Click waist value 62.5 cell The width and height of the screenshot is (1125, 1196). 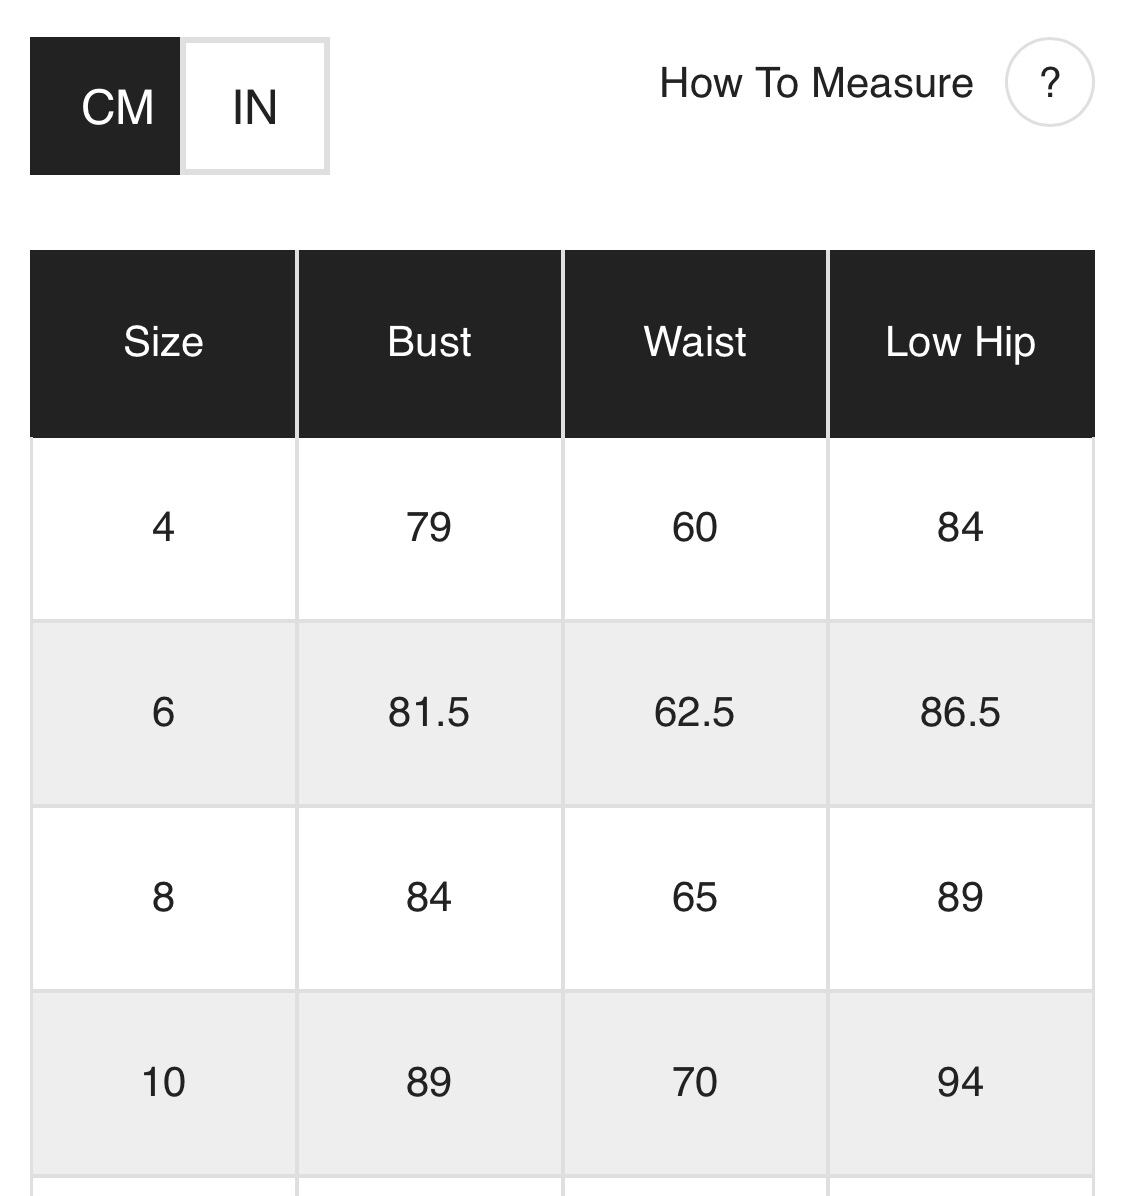pos(695,712)
